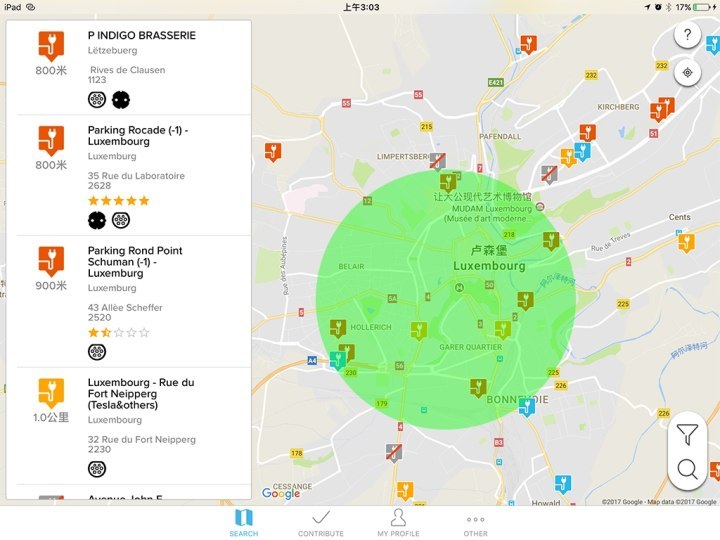Select the yellow charger pin near Cents

pyautogui.click(x=686, y=243)
